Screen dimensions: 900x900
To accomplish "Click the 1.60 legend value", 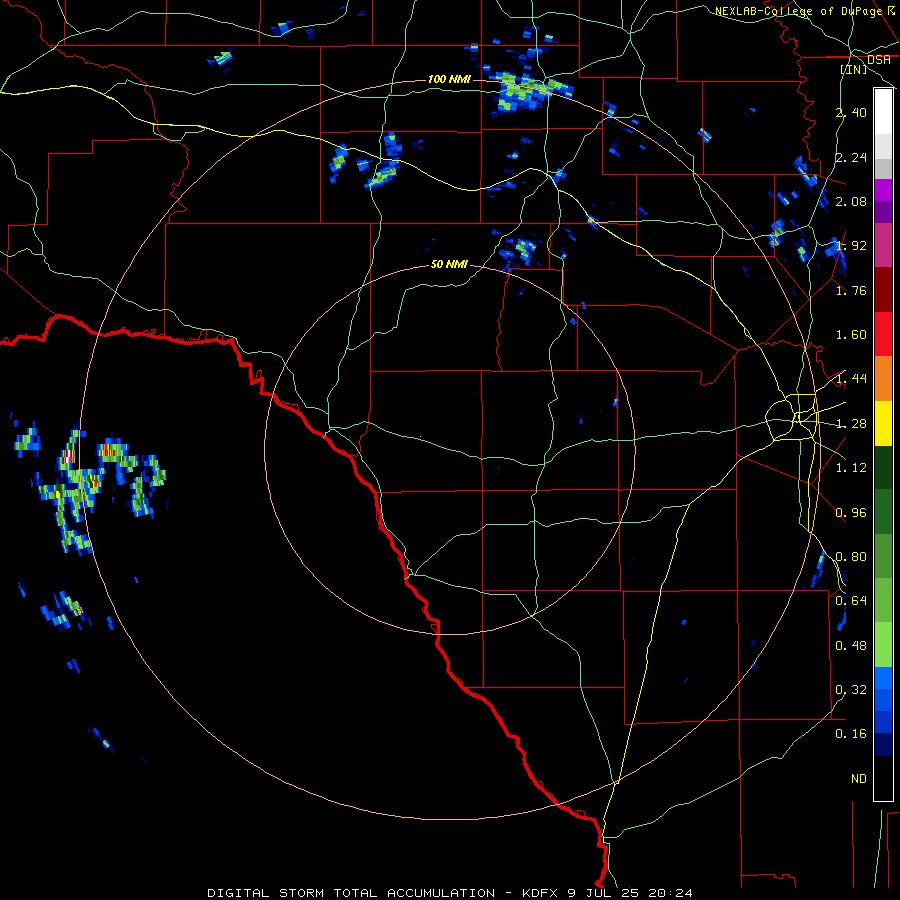I will coord(851,335).
